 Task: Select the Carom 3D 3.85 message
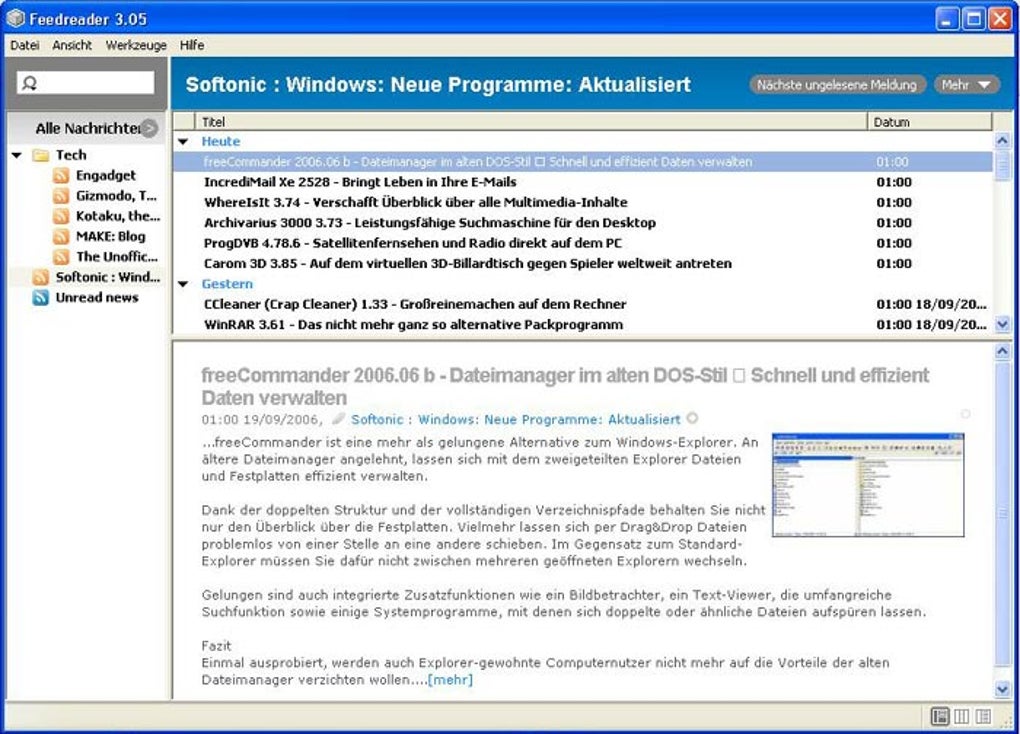point(583,264)
